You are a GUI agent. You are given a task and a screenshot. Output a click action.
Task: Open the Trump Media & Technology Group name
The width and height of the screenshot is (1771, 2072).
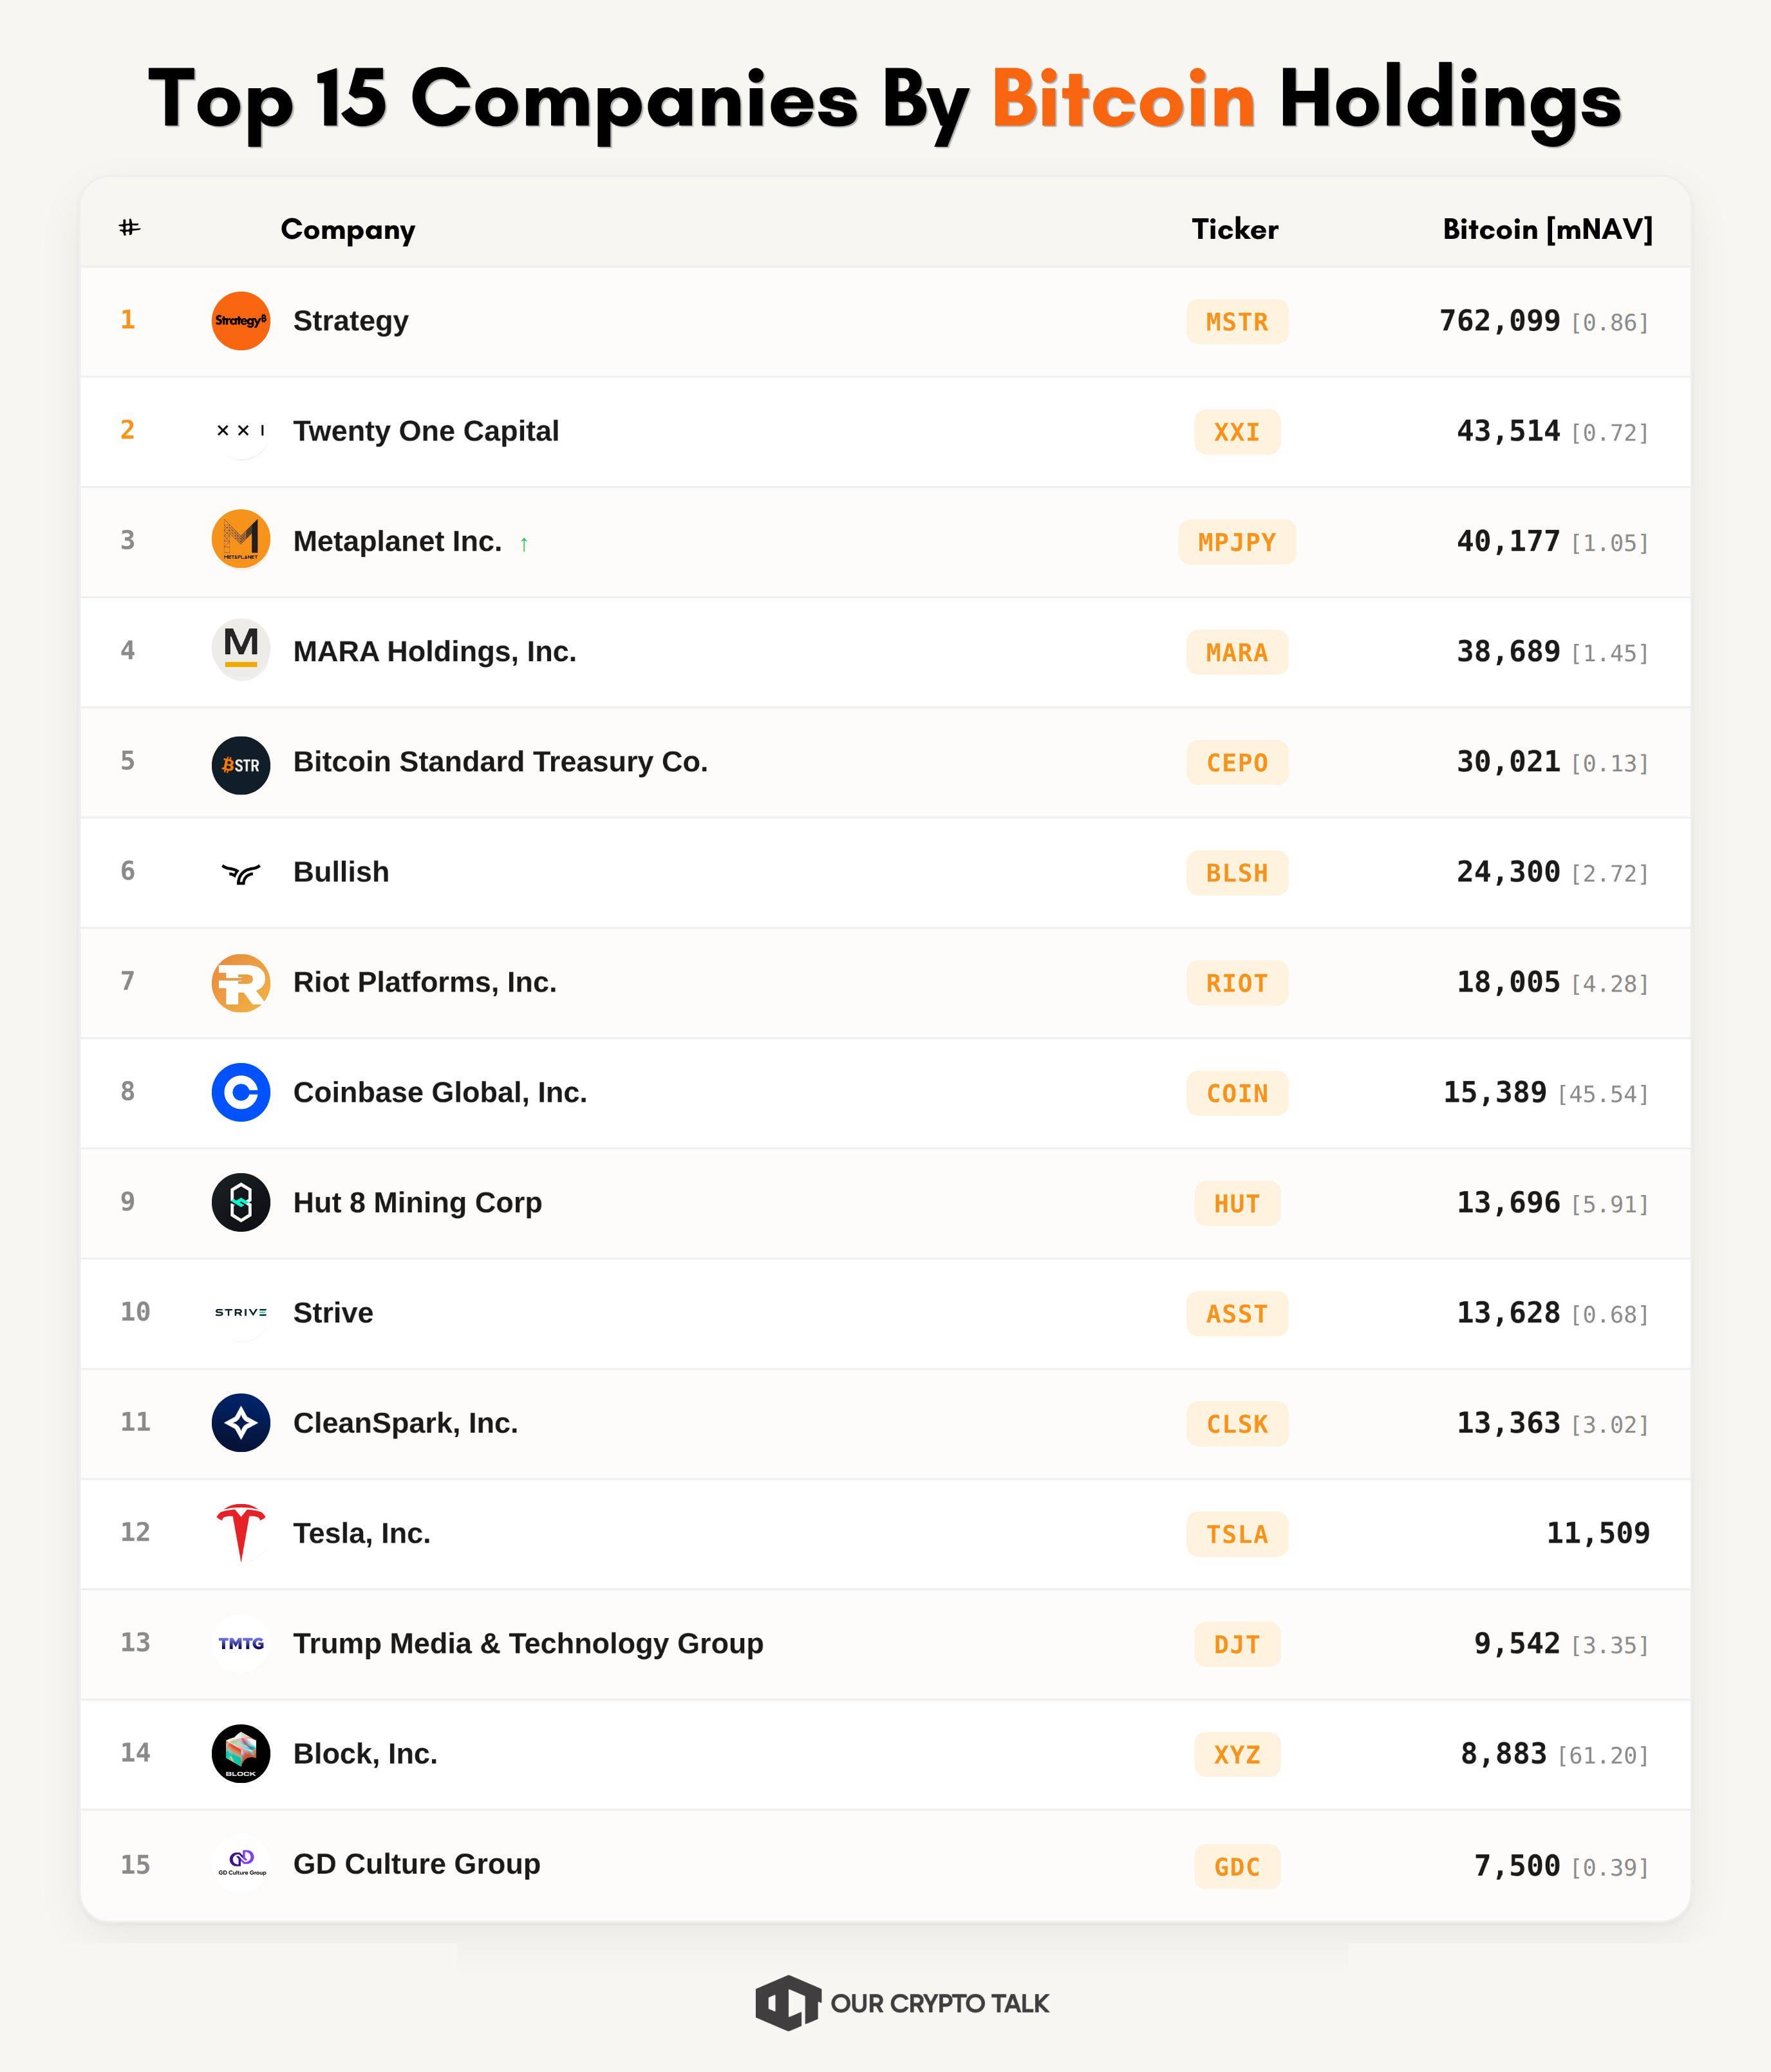[x=528, y=1643]
